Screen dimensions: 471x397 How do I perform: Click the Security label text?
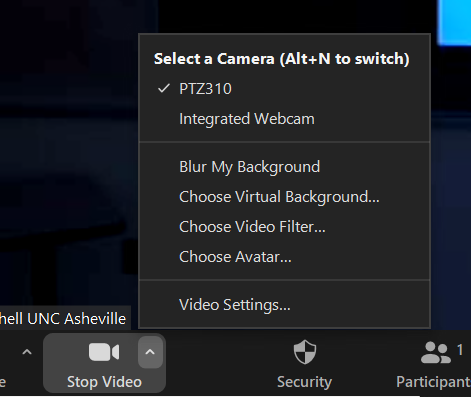pos(304,382)
